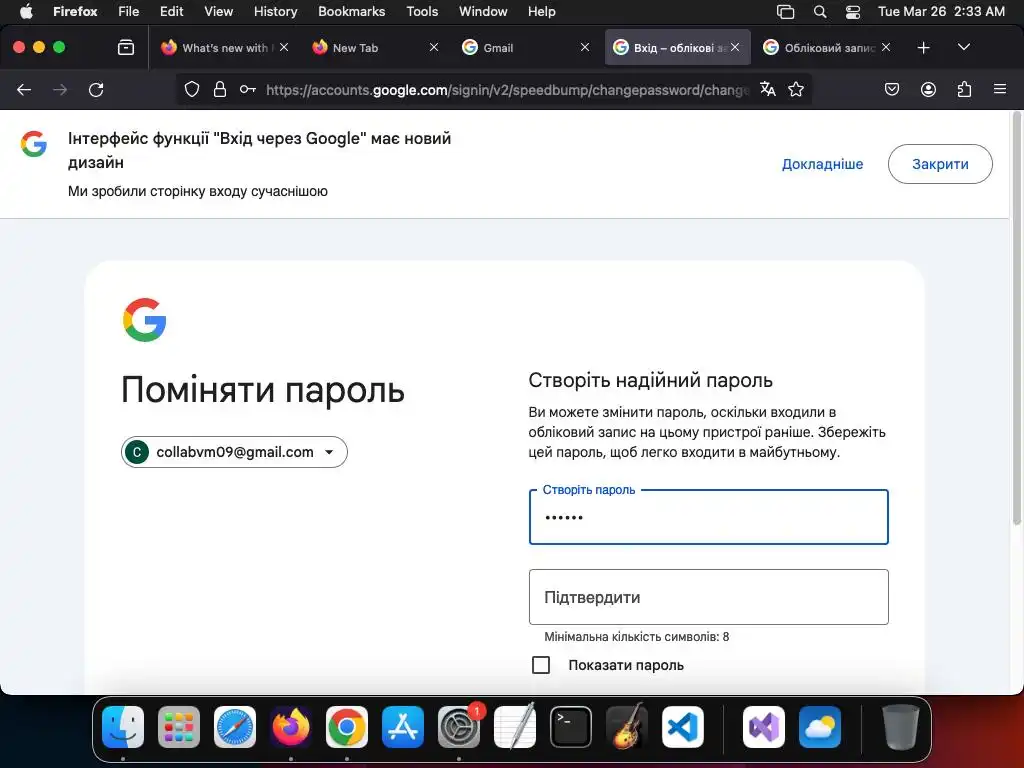The height and width of the screenshot is (768, 1024).
Task: Open the tracking protection shield icon
Action: [x=191, y=89]
